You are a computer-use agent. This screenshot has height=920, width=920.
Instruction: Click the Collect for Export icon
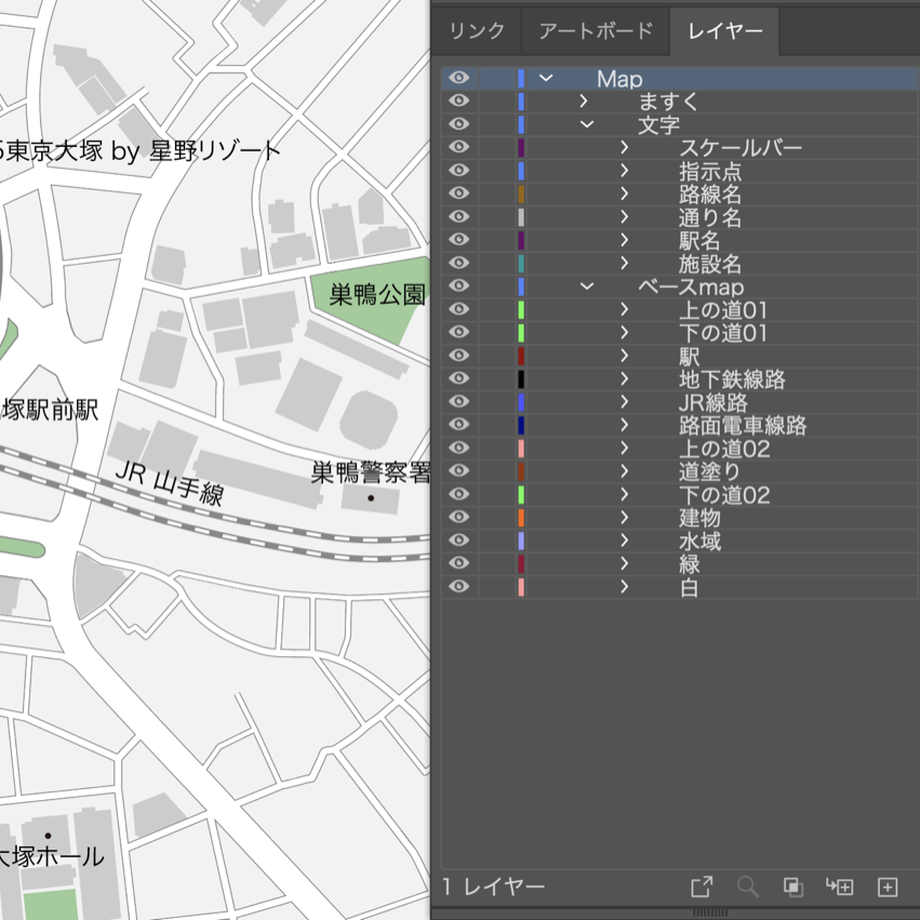point(702,887)
